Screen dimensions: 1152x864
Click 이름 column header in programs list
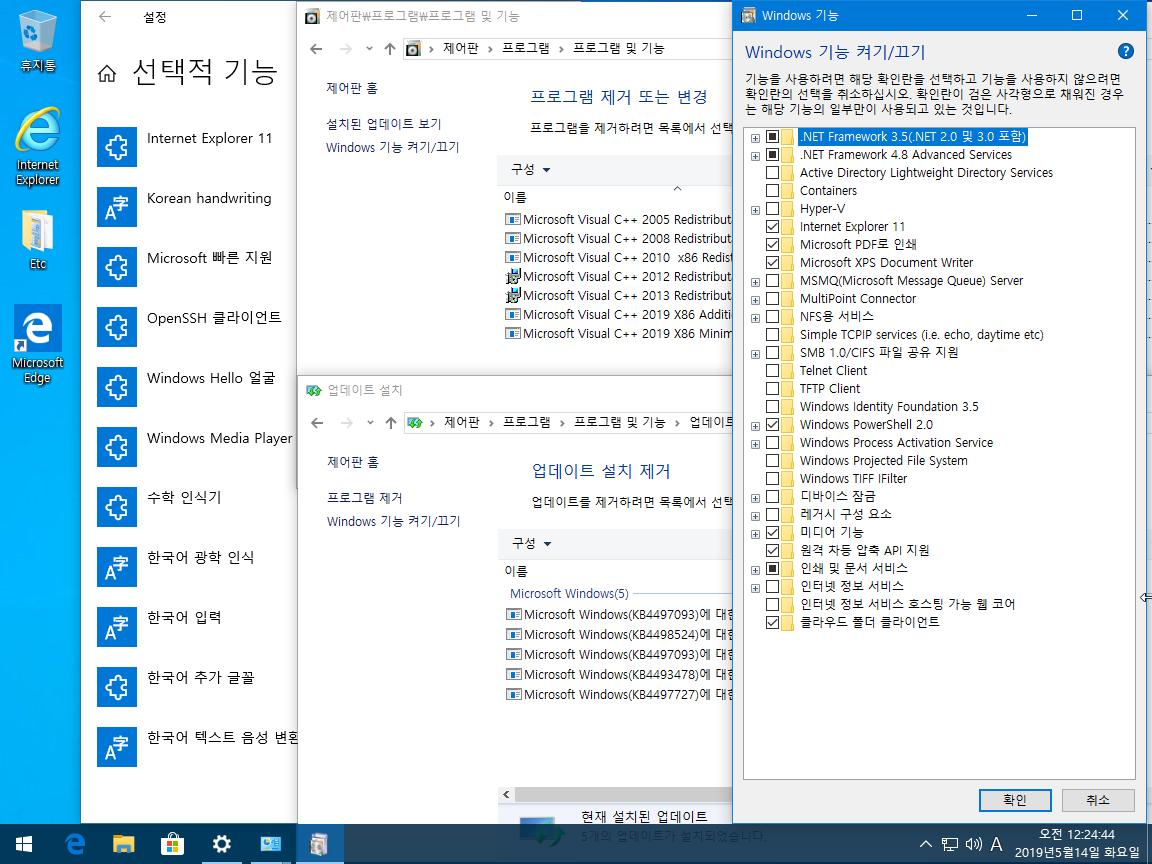click(x=515, y=197)
